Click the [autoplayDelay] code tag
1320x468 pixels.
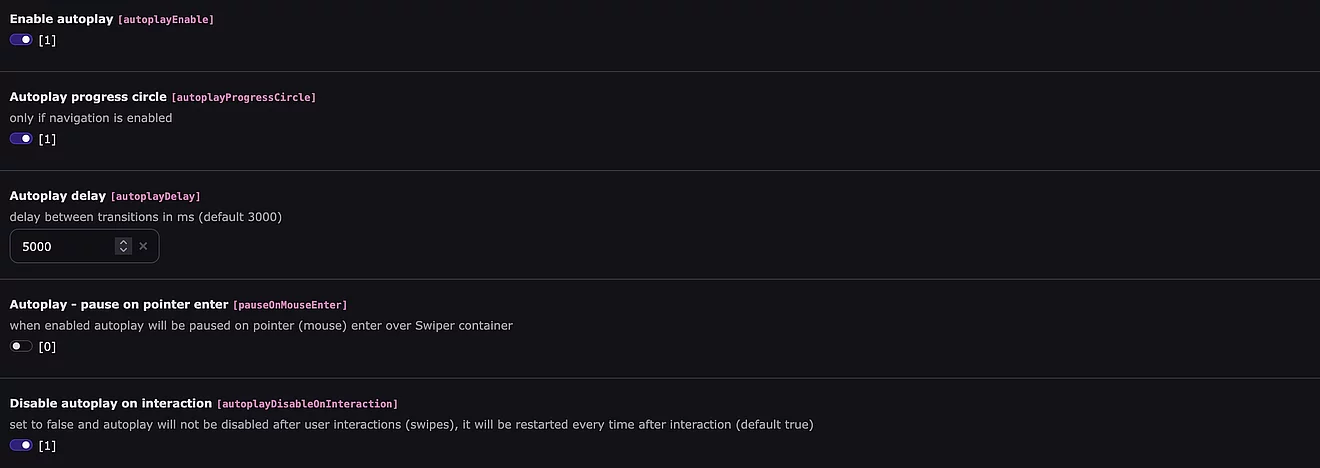click(155, 197)
